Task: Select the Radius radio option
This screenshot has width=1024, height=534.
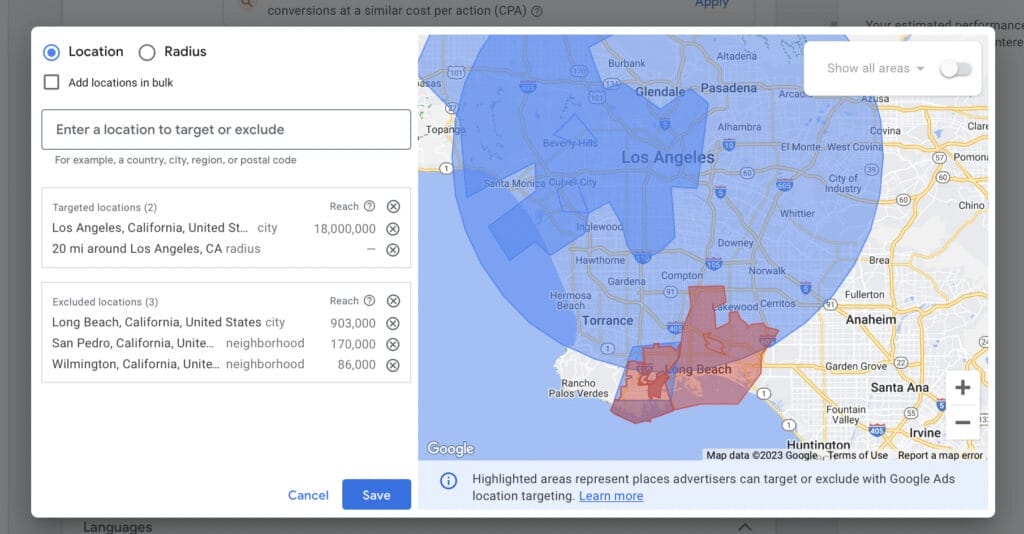Action: pos(147,52)
